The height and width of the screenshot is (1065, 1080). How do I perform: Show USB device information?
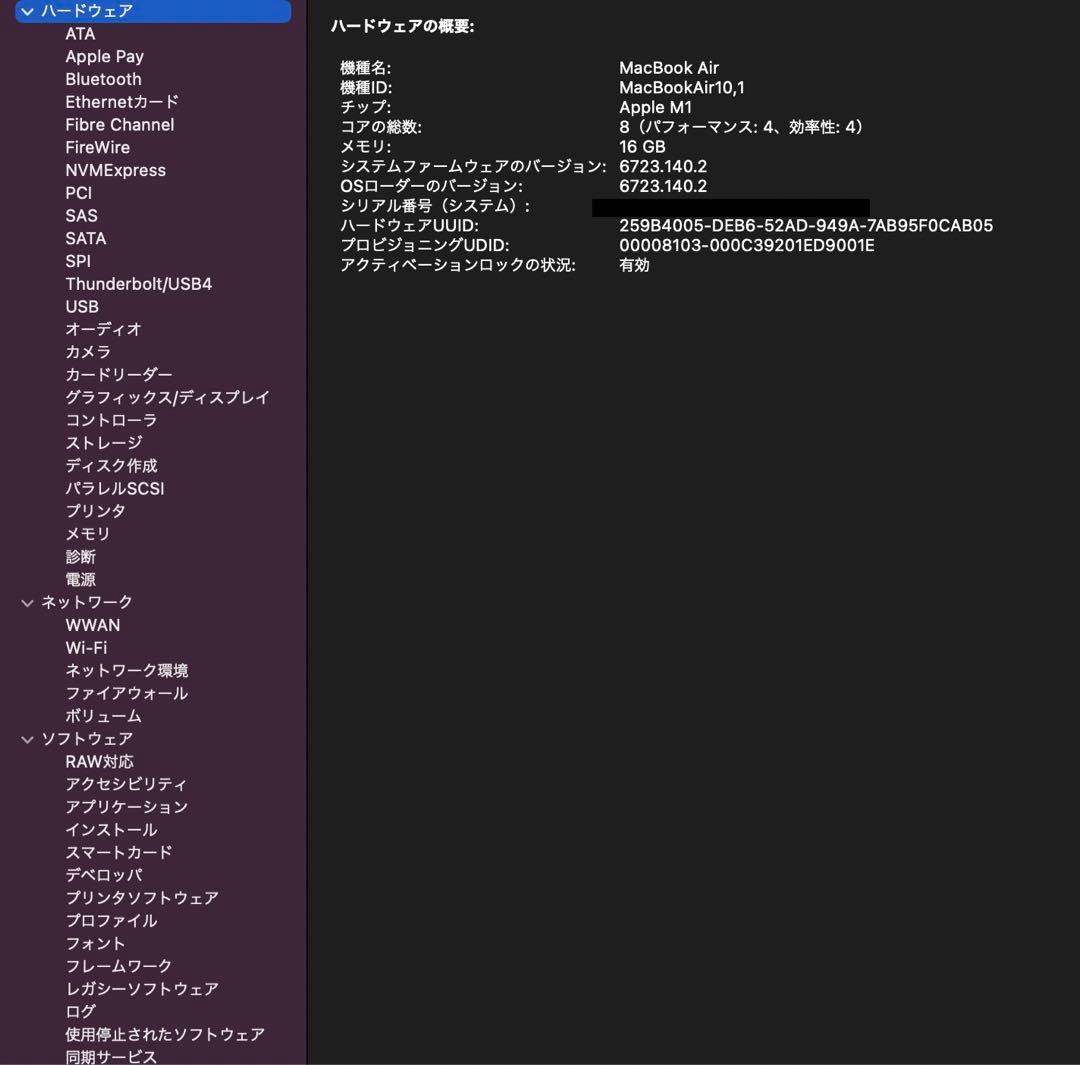pos(82,307)
